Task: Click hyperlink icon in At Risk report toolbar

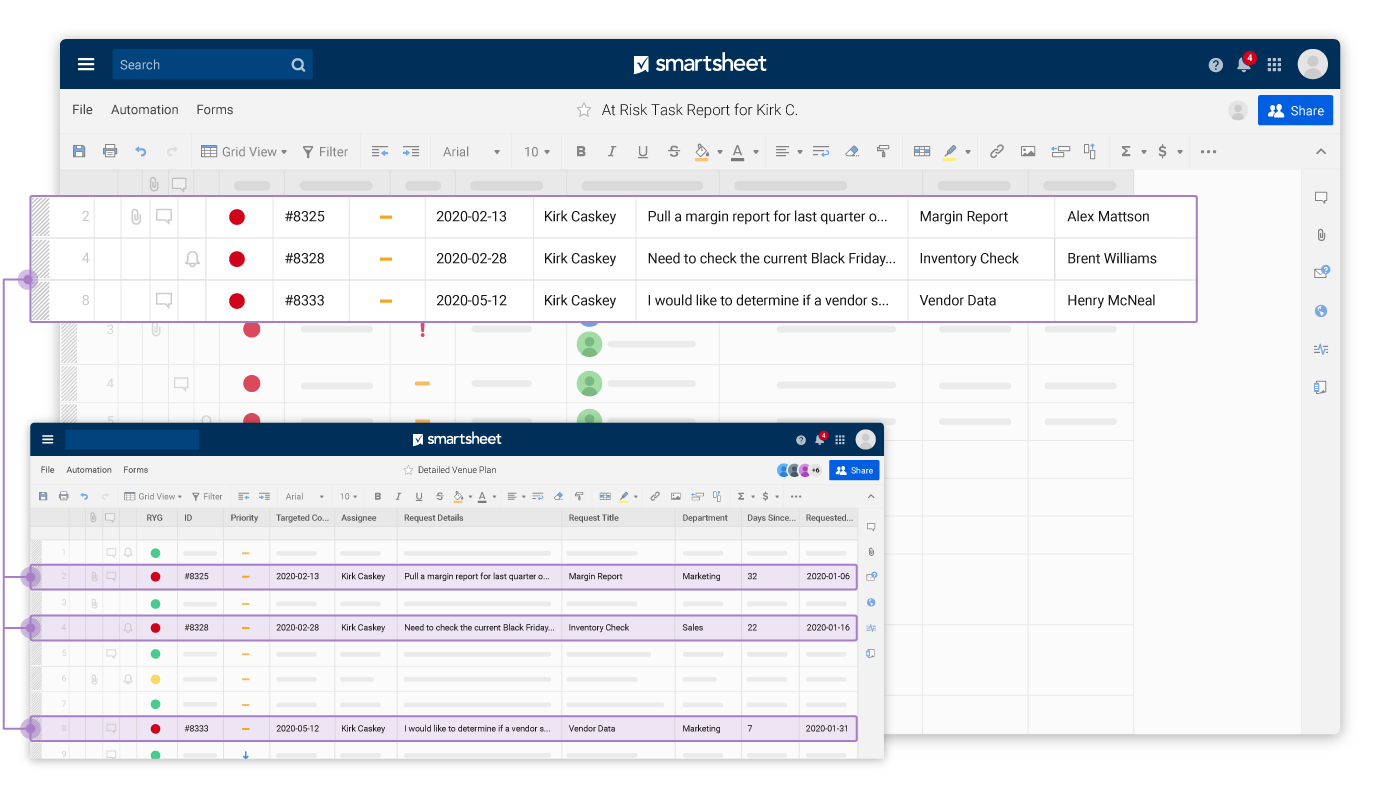Action: [997, 151]
